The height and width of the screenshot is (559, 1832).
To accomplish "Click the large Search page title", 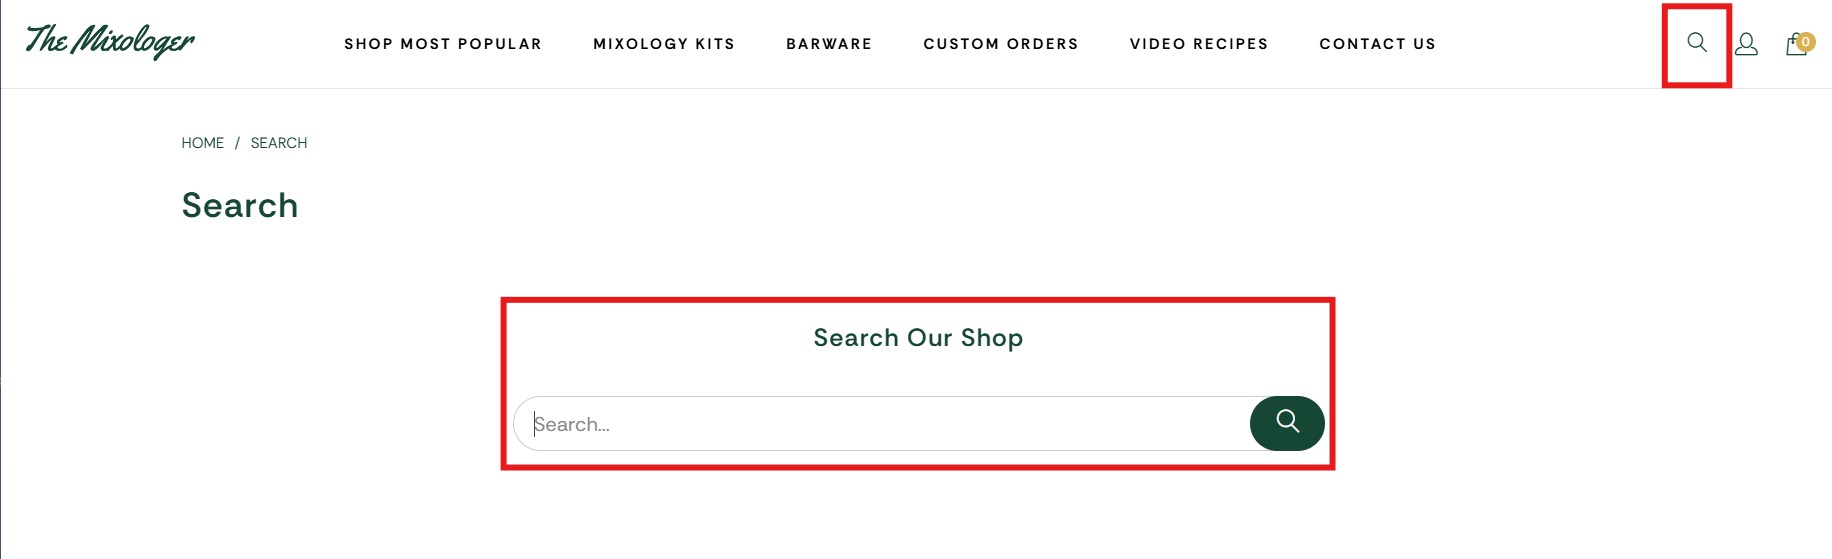I will (240, 205).
